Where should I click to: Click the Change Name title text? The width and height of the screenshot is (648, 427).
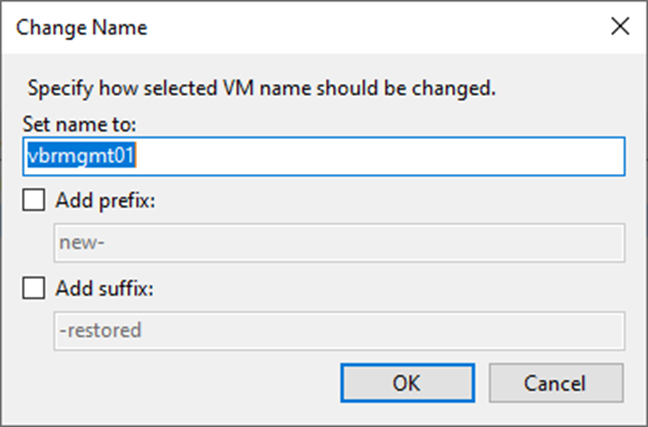[81, 28]
